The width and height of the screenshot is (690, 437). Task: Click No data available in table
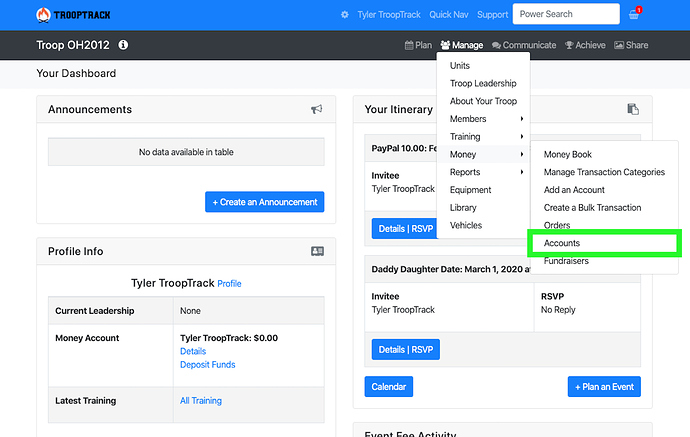186,152
